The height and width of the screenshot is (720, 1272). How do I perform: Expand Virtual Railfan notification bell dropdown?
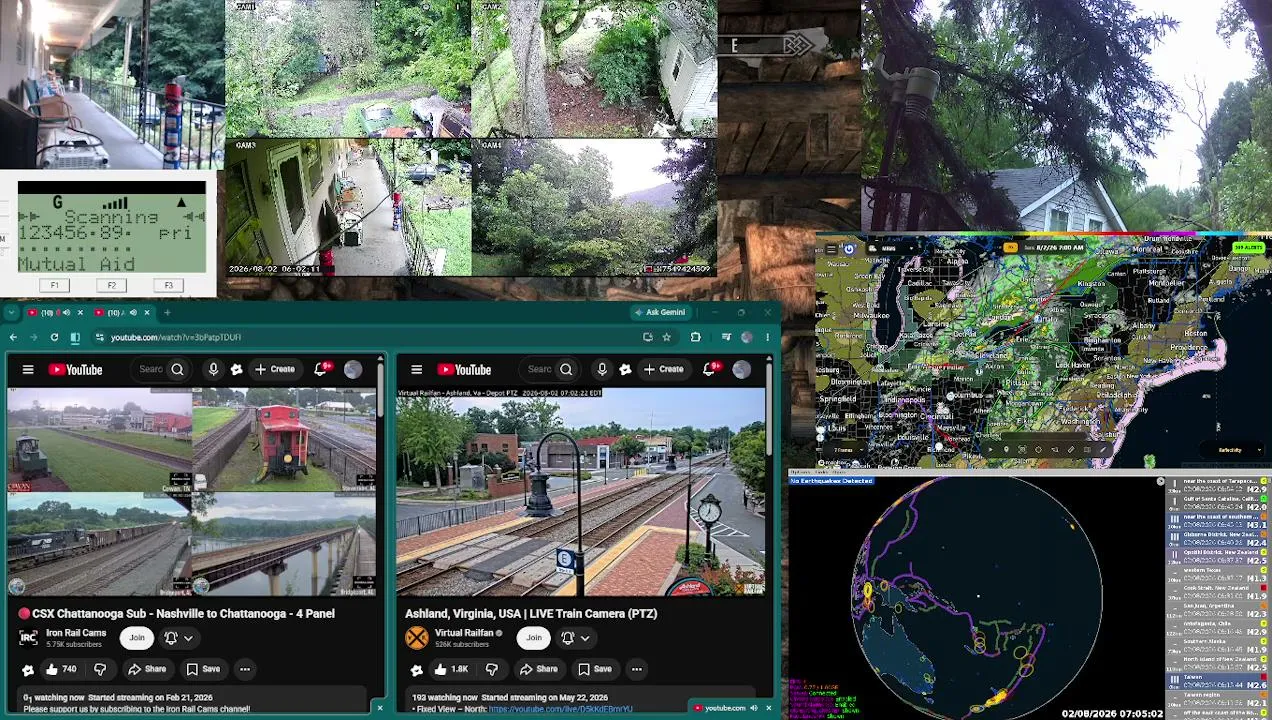pyautogui.click(x=576, y=638)
